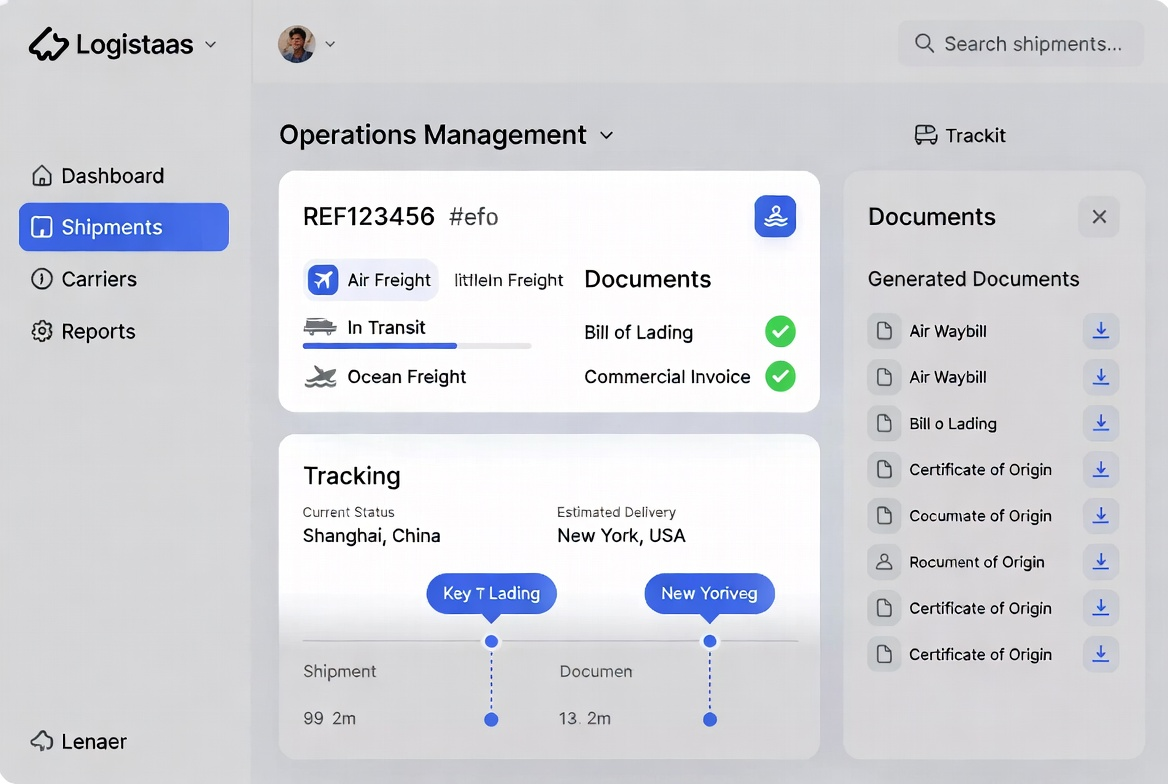
Task: Click the magnifier icon in search box
Action: click(924, 43)
